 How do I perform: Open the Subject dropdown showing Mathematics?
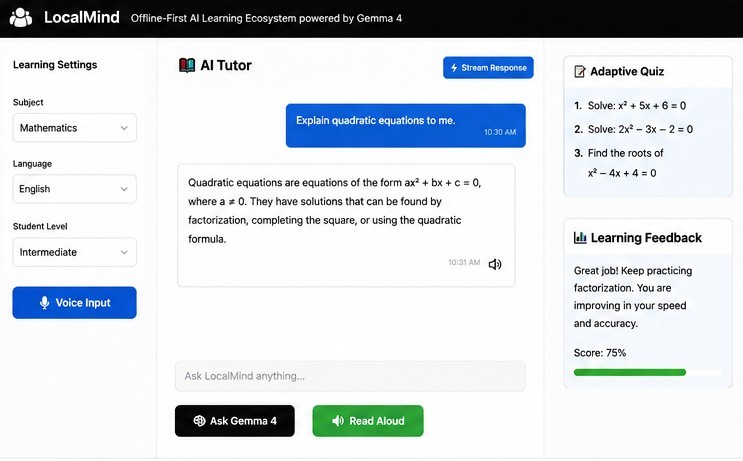click(74, 128)
